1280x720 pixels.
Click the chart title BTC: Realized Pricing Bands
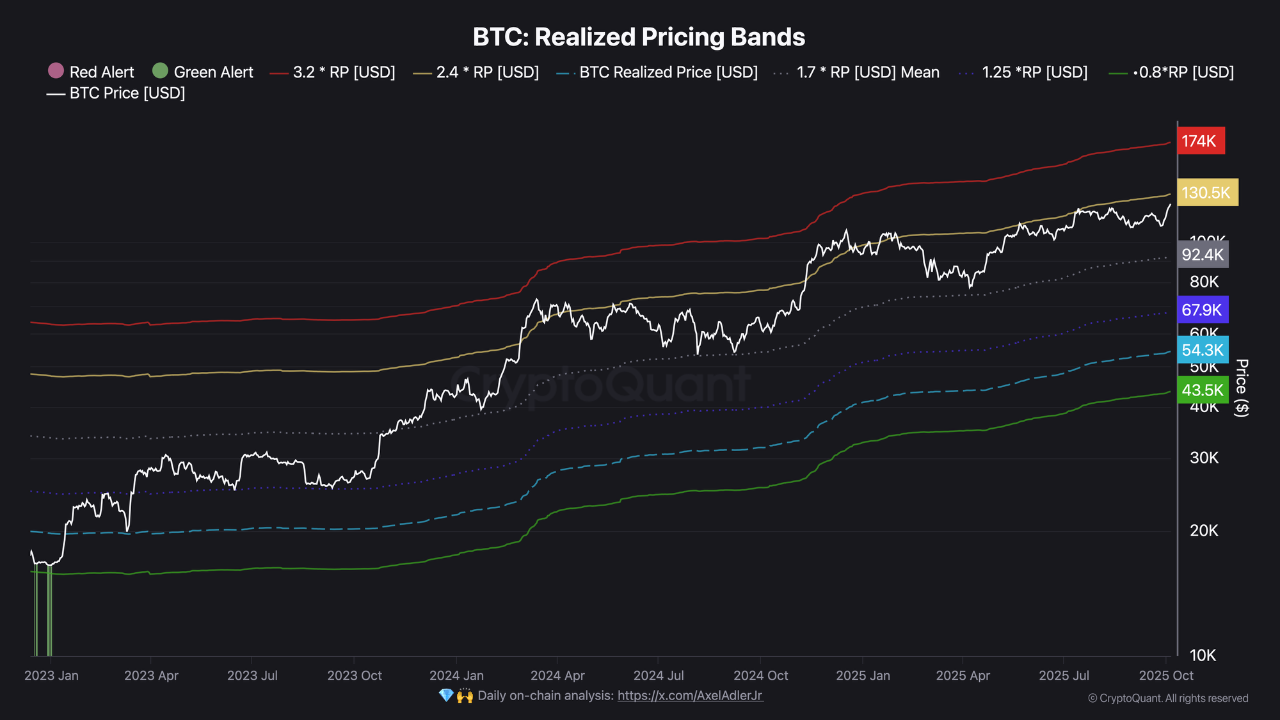tap(639, 37)
